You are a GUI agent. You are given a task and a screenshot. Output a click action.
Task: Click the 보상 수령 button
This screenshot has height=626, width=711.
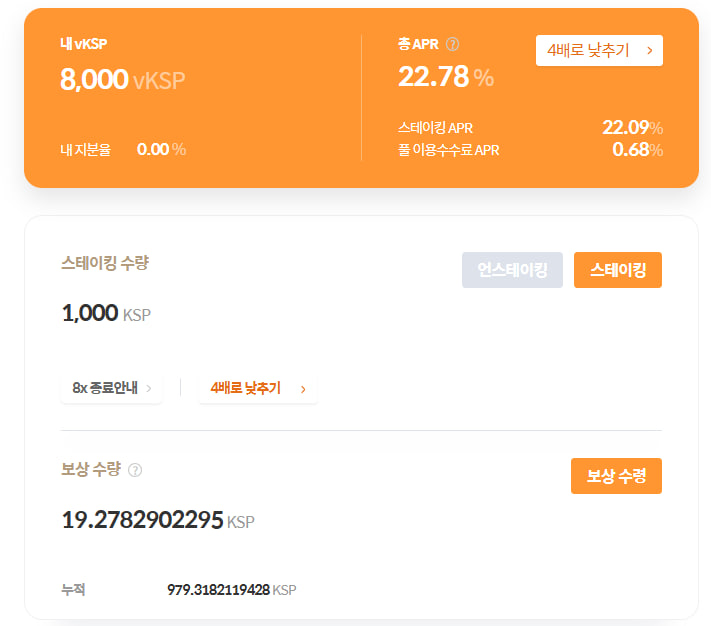[x=616, y=476]
